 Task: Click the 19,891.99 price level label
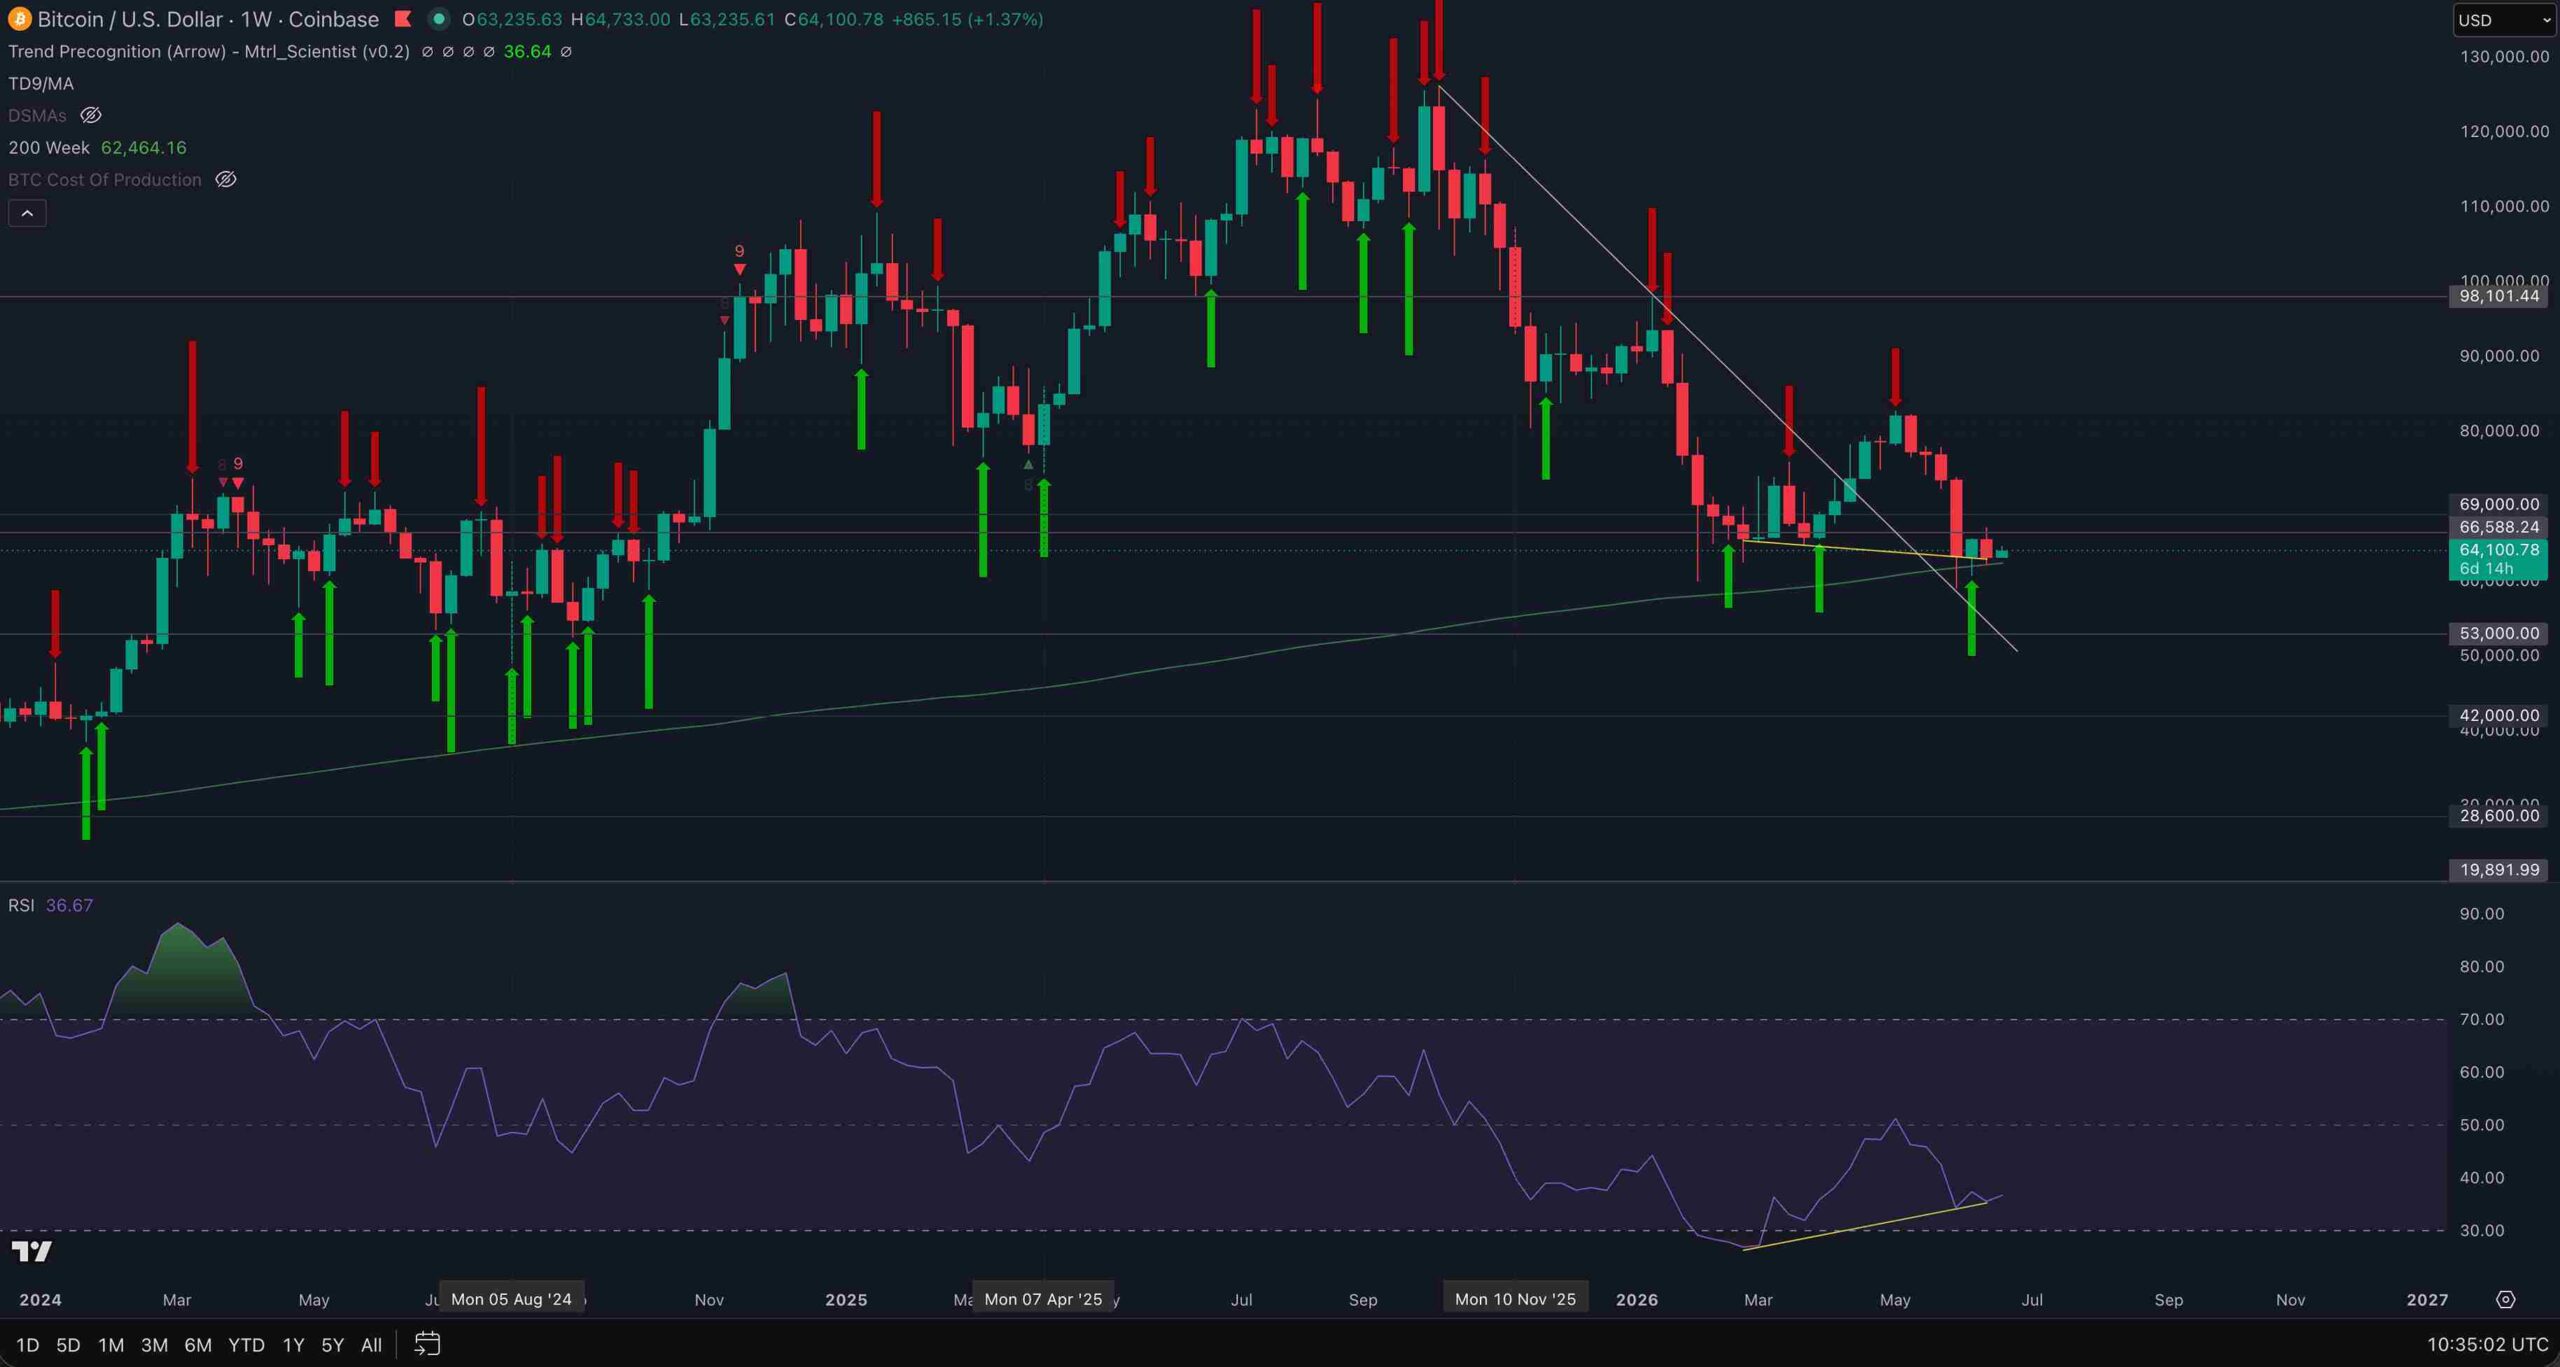(x=2499, y=869)
